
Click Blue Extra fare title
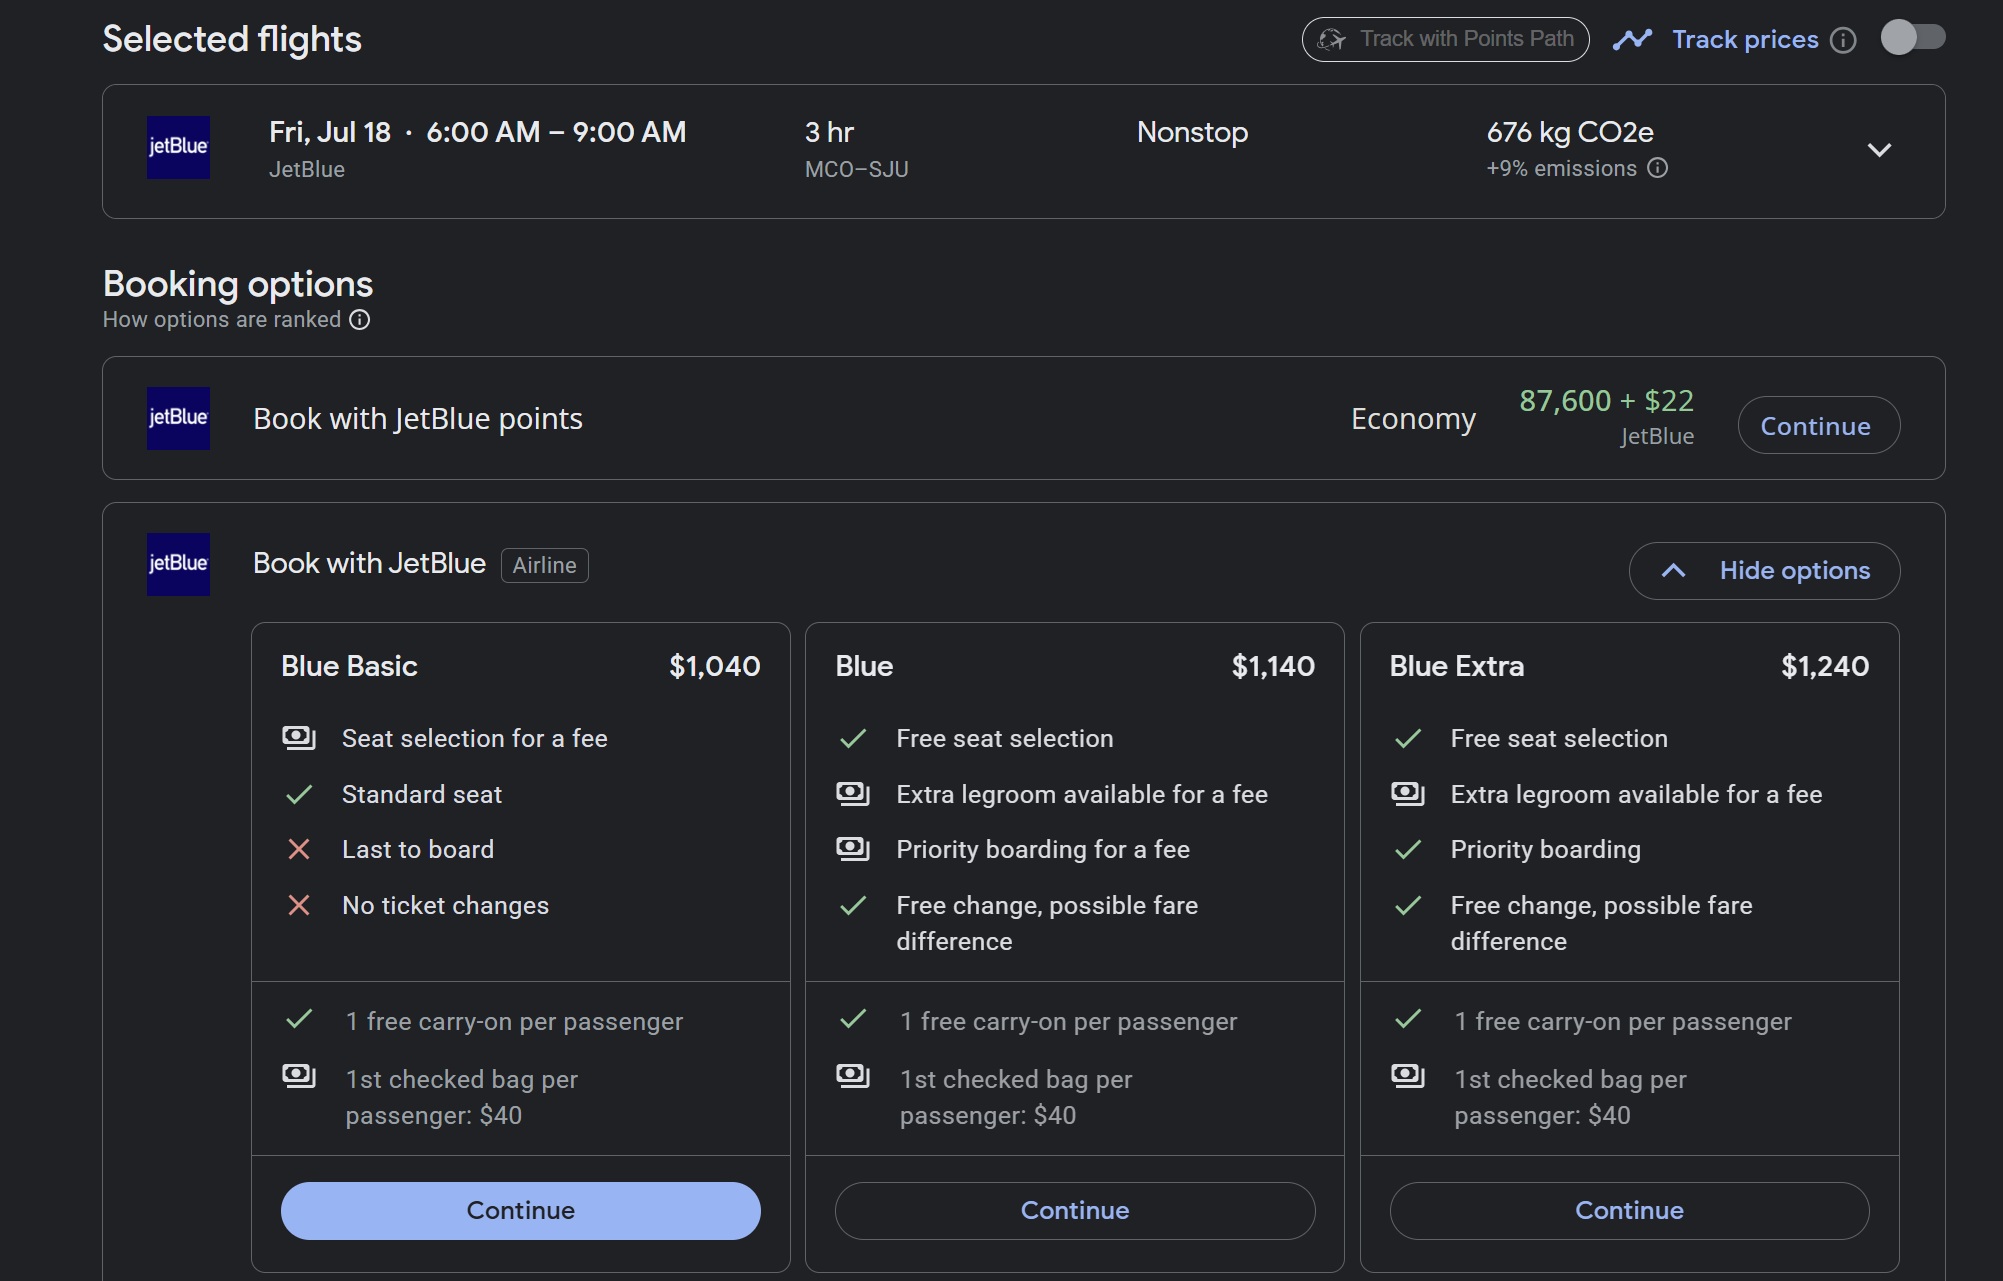pyautogui.click(x=1457, y=666)
